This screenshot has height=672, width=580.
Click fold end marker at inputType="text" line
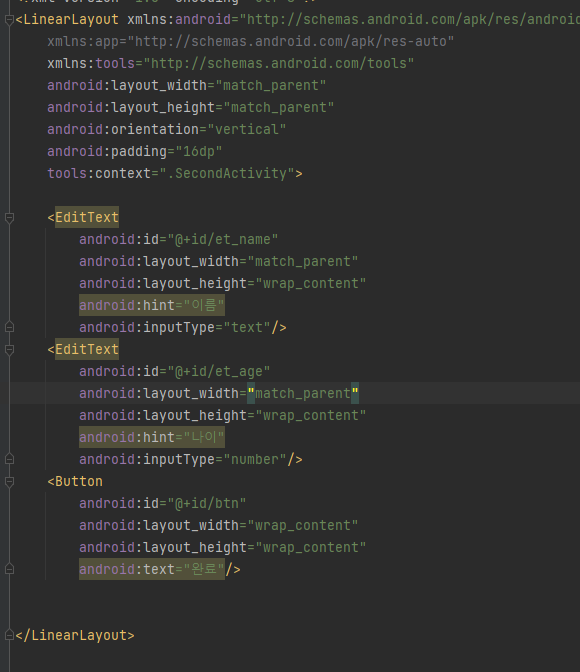(x=9, y=327)
